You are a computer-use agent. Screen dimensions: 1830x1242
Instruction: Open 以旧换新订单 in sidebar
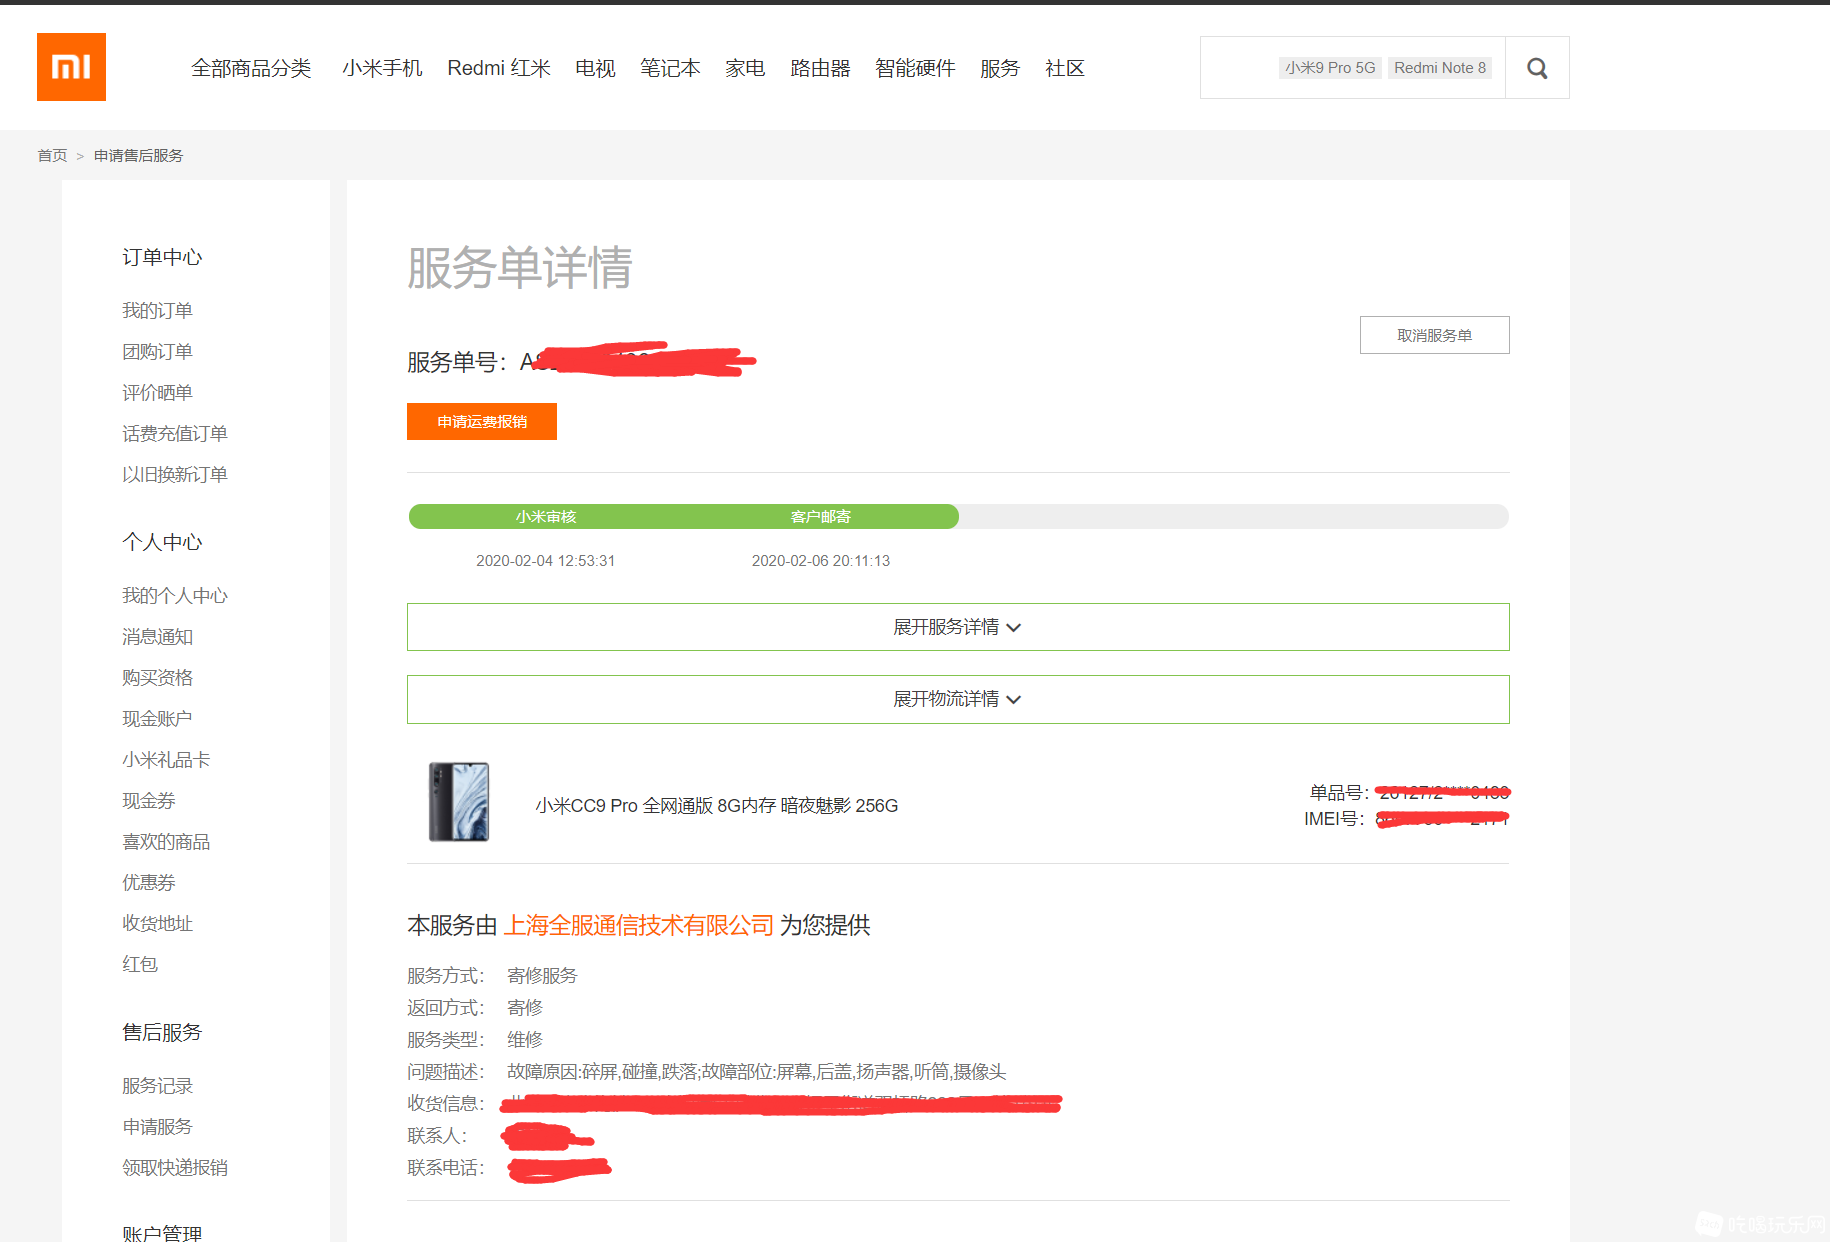[x=175, y=475]
